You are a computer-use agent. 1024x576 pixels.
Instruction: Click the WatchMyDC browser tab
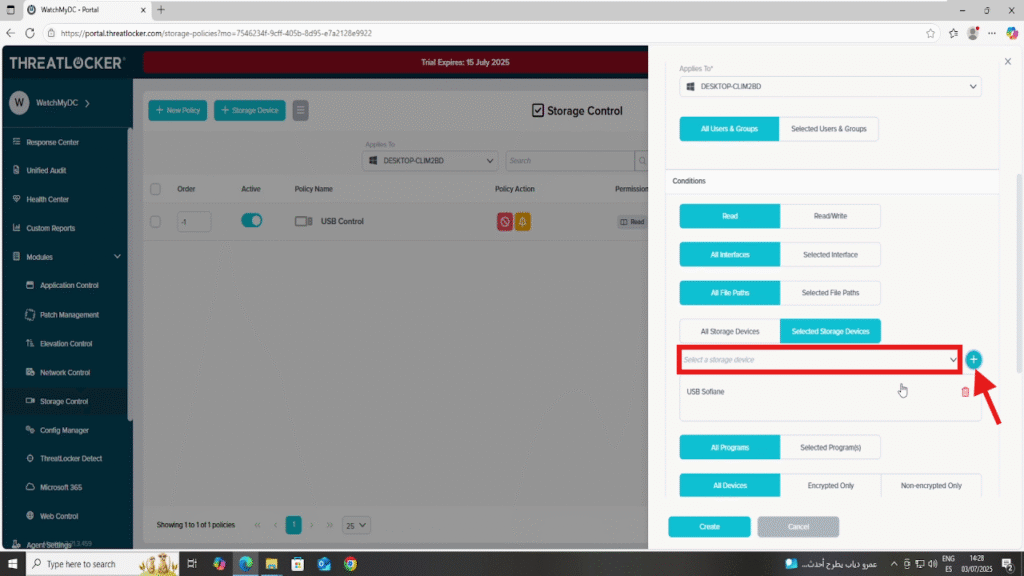(85, 10)
